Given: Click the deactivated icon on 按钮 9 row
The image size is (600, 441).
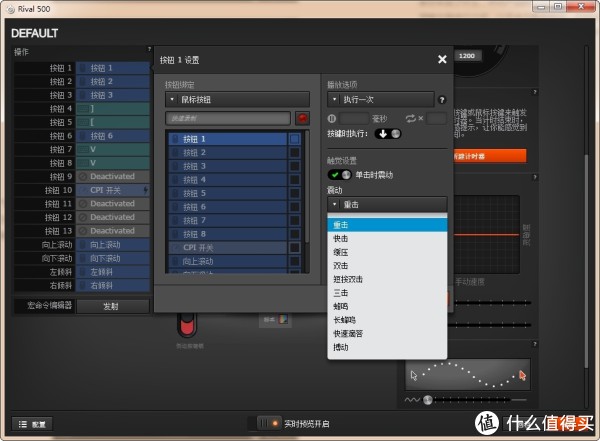Looking at the screenshot, I should point(83,176).
